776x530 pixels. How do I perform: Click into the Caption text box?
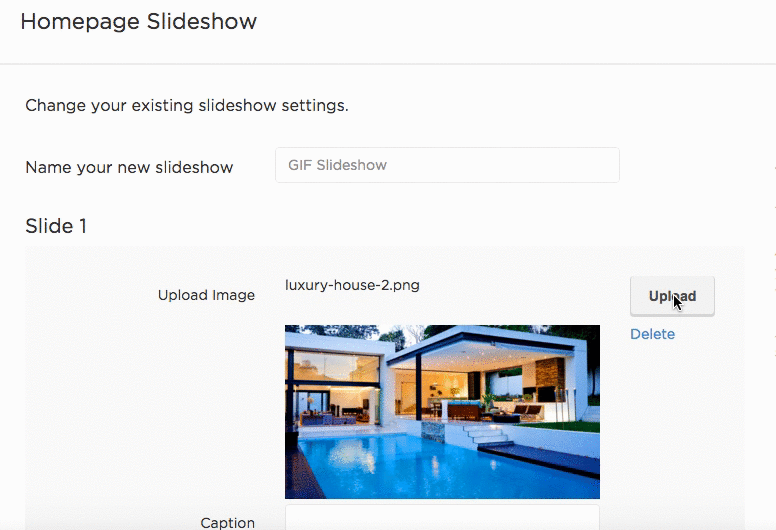(442, 518)
